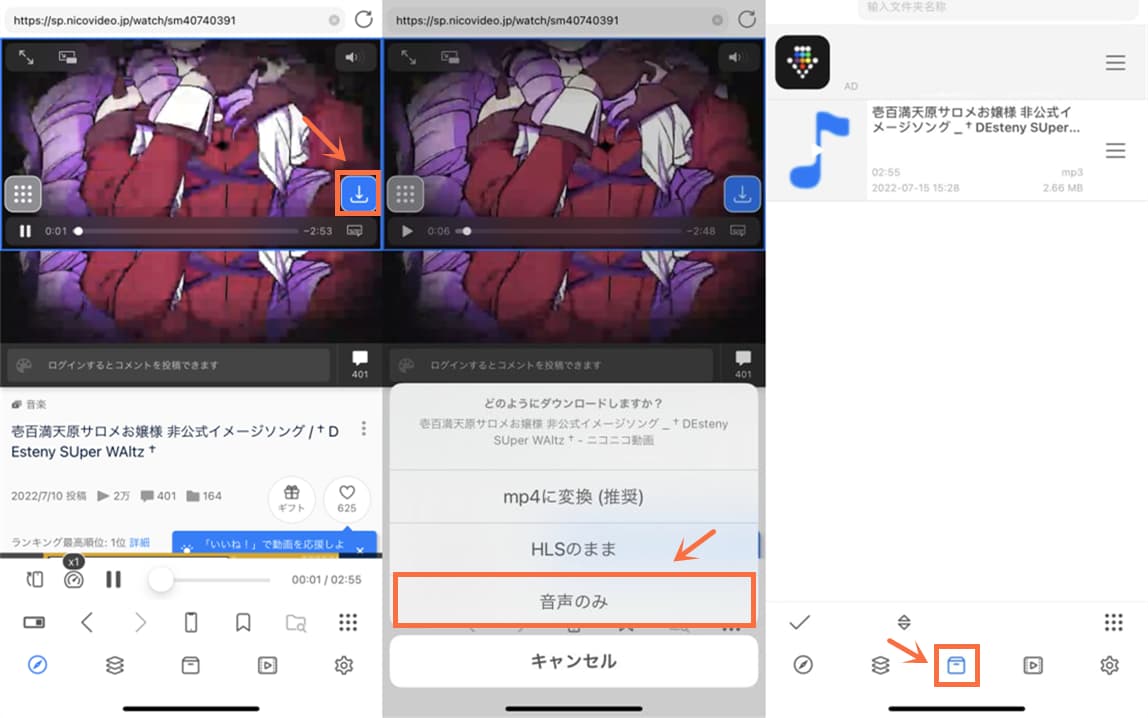Screen dimensions: 1148x718
Task: Like the video with heart 625 button
Action: (x=347, y=498)
